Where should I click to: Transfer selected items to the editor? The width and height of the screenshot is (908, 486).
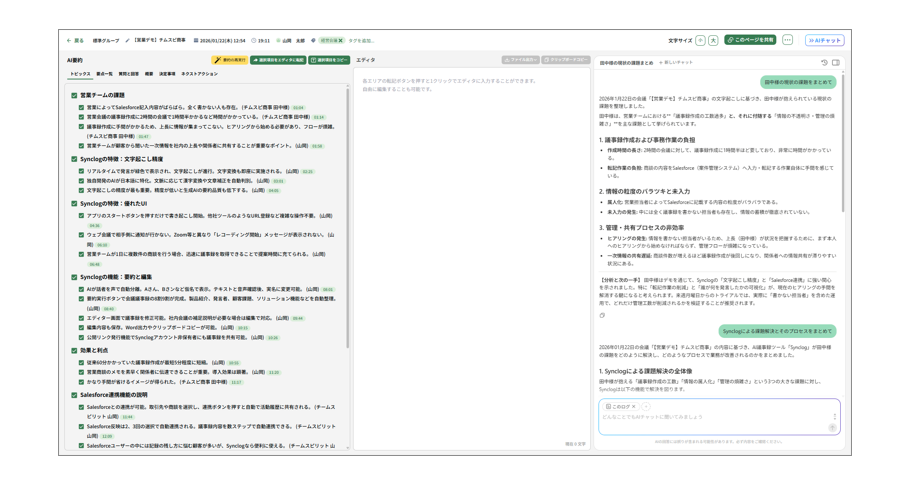(x=278, y=60)
